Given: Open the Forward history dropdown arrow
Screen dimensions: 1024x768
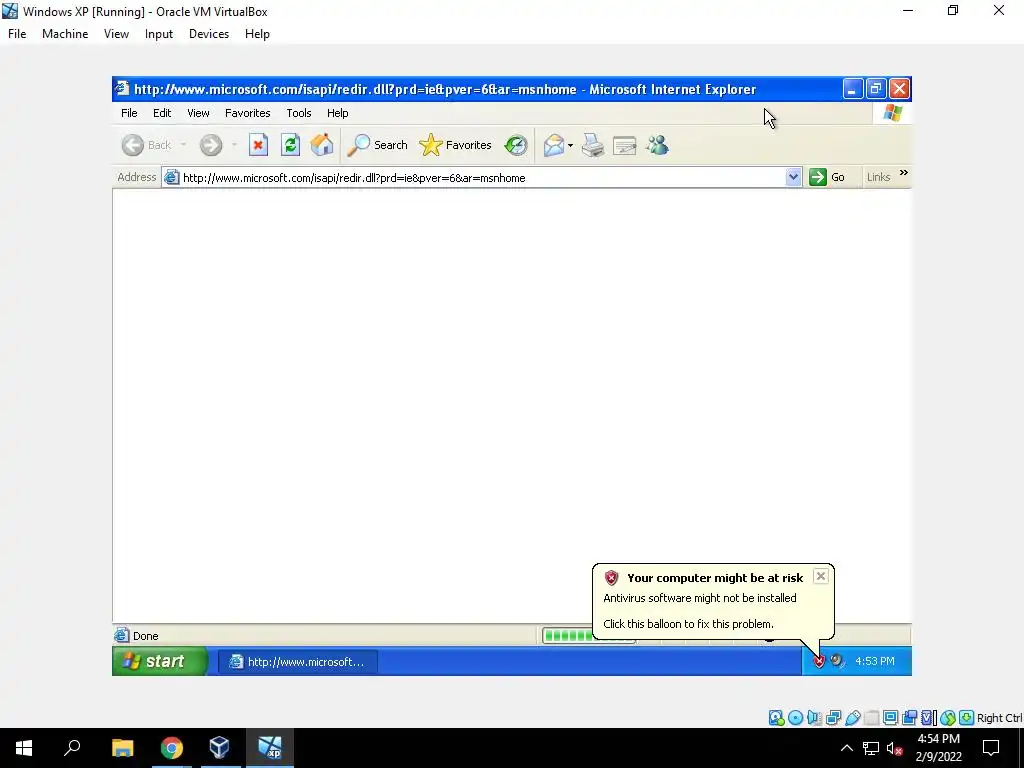Looking at the screenshot, I should tap(234, 145).
